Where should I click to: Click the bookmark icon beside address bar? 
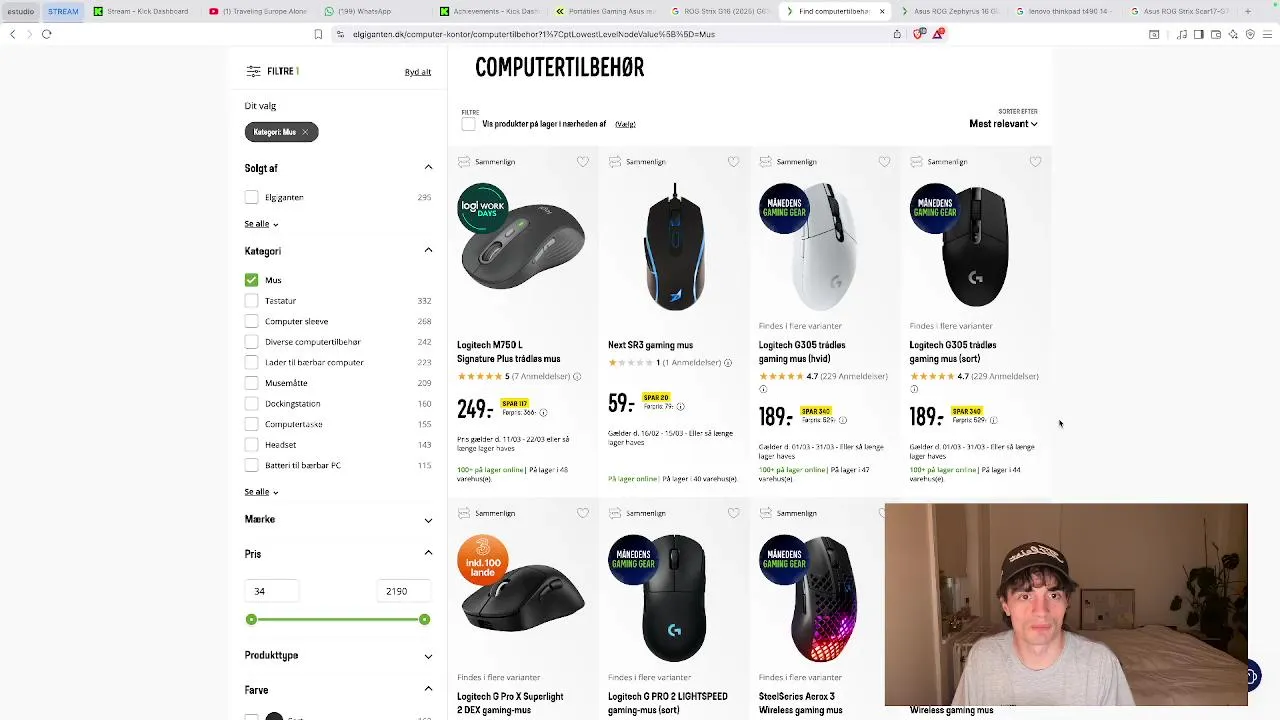point(318,34)
